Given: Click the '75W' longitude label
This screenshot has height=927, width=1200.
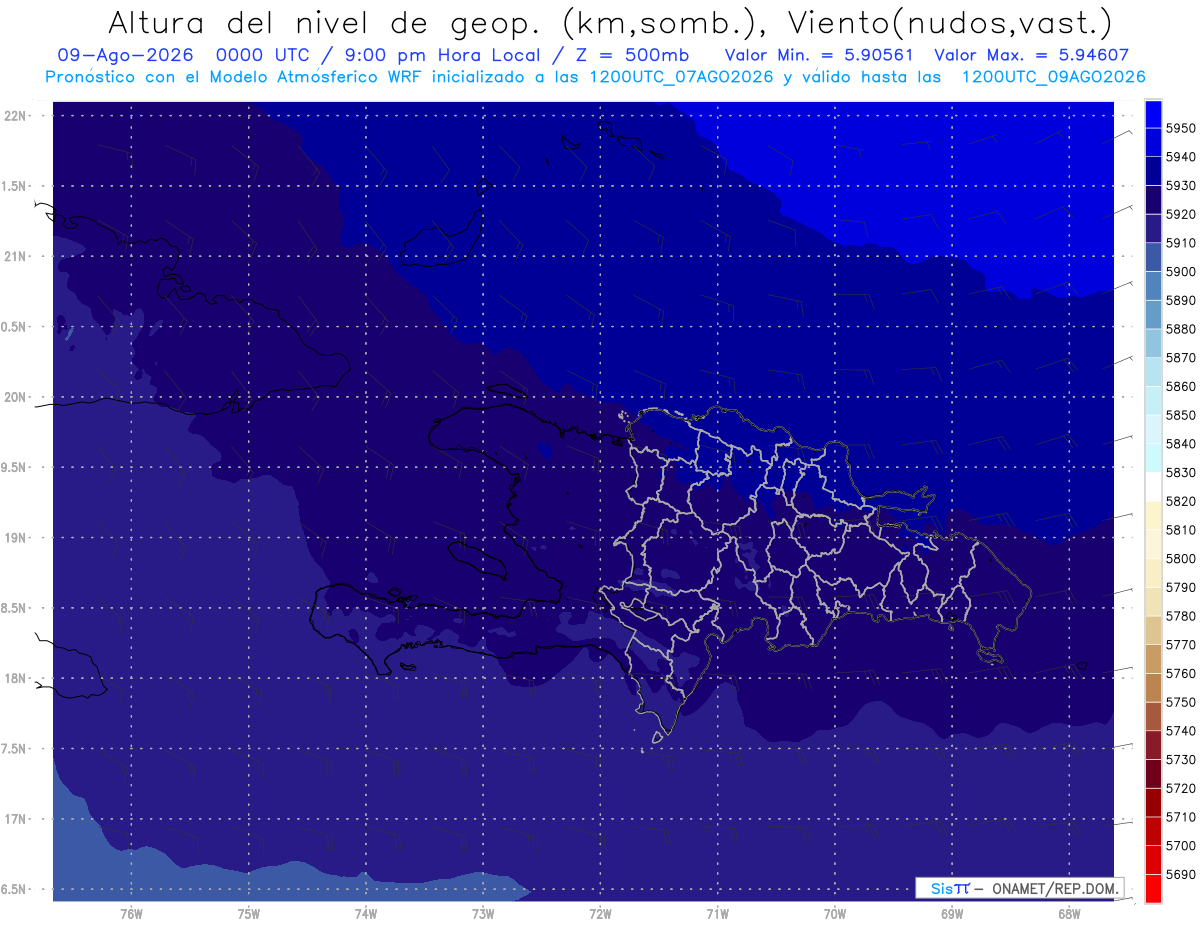Looking at the screenshot, I should pos(249,913).
